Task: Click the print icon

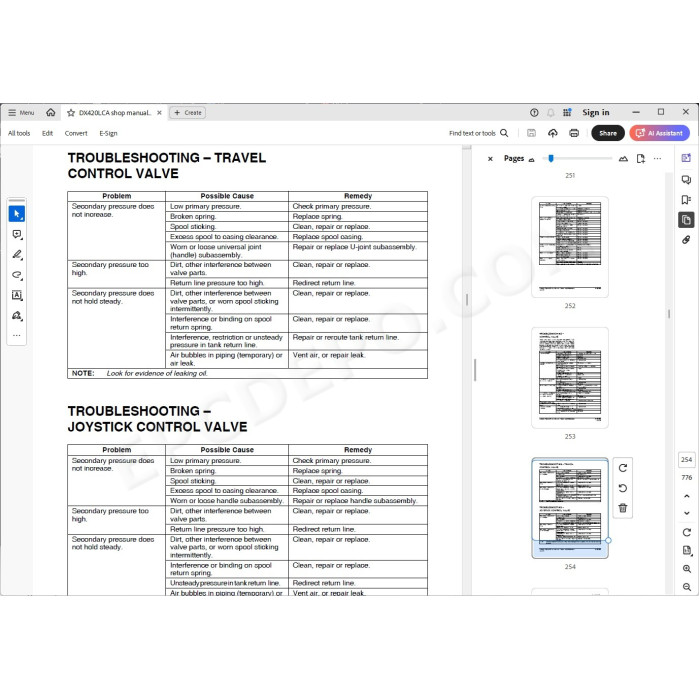Action: [x=574, y=133]
